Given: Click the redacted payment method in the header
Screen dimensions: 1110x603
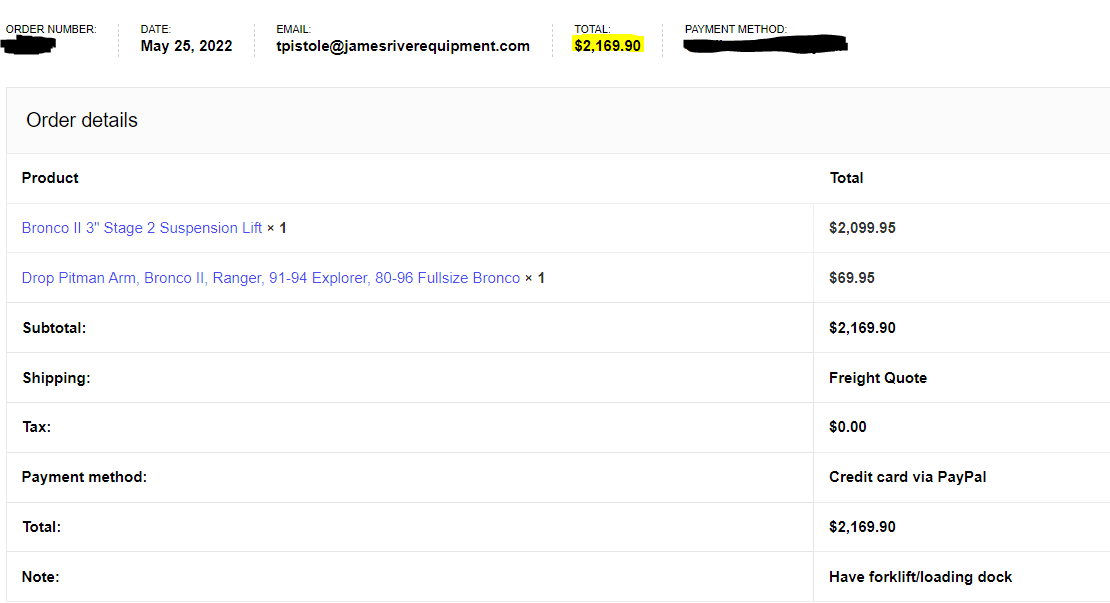Looking at the screenshot, I should pos(765,45).
